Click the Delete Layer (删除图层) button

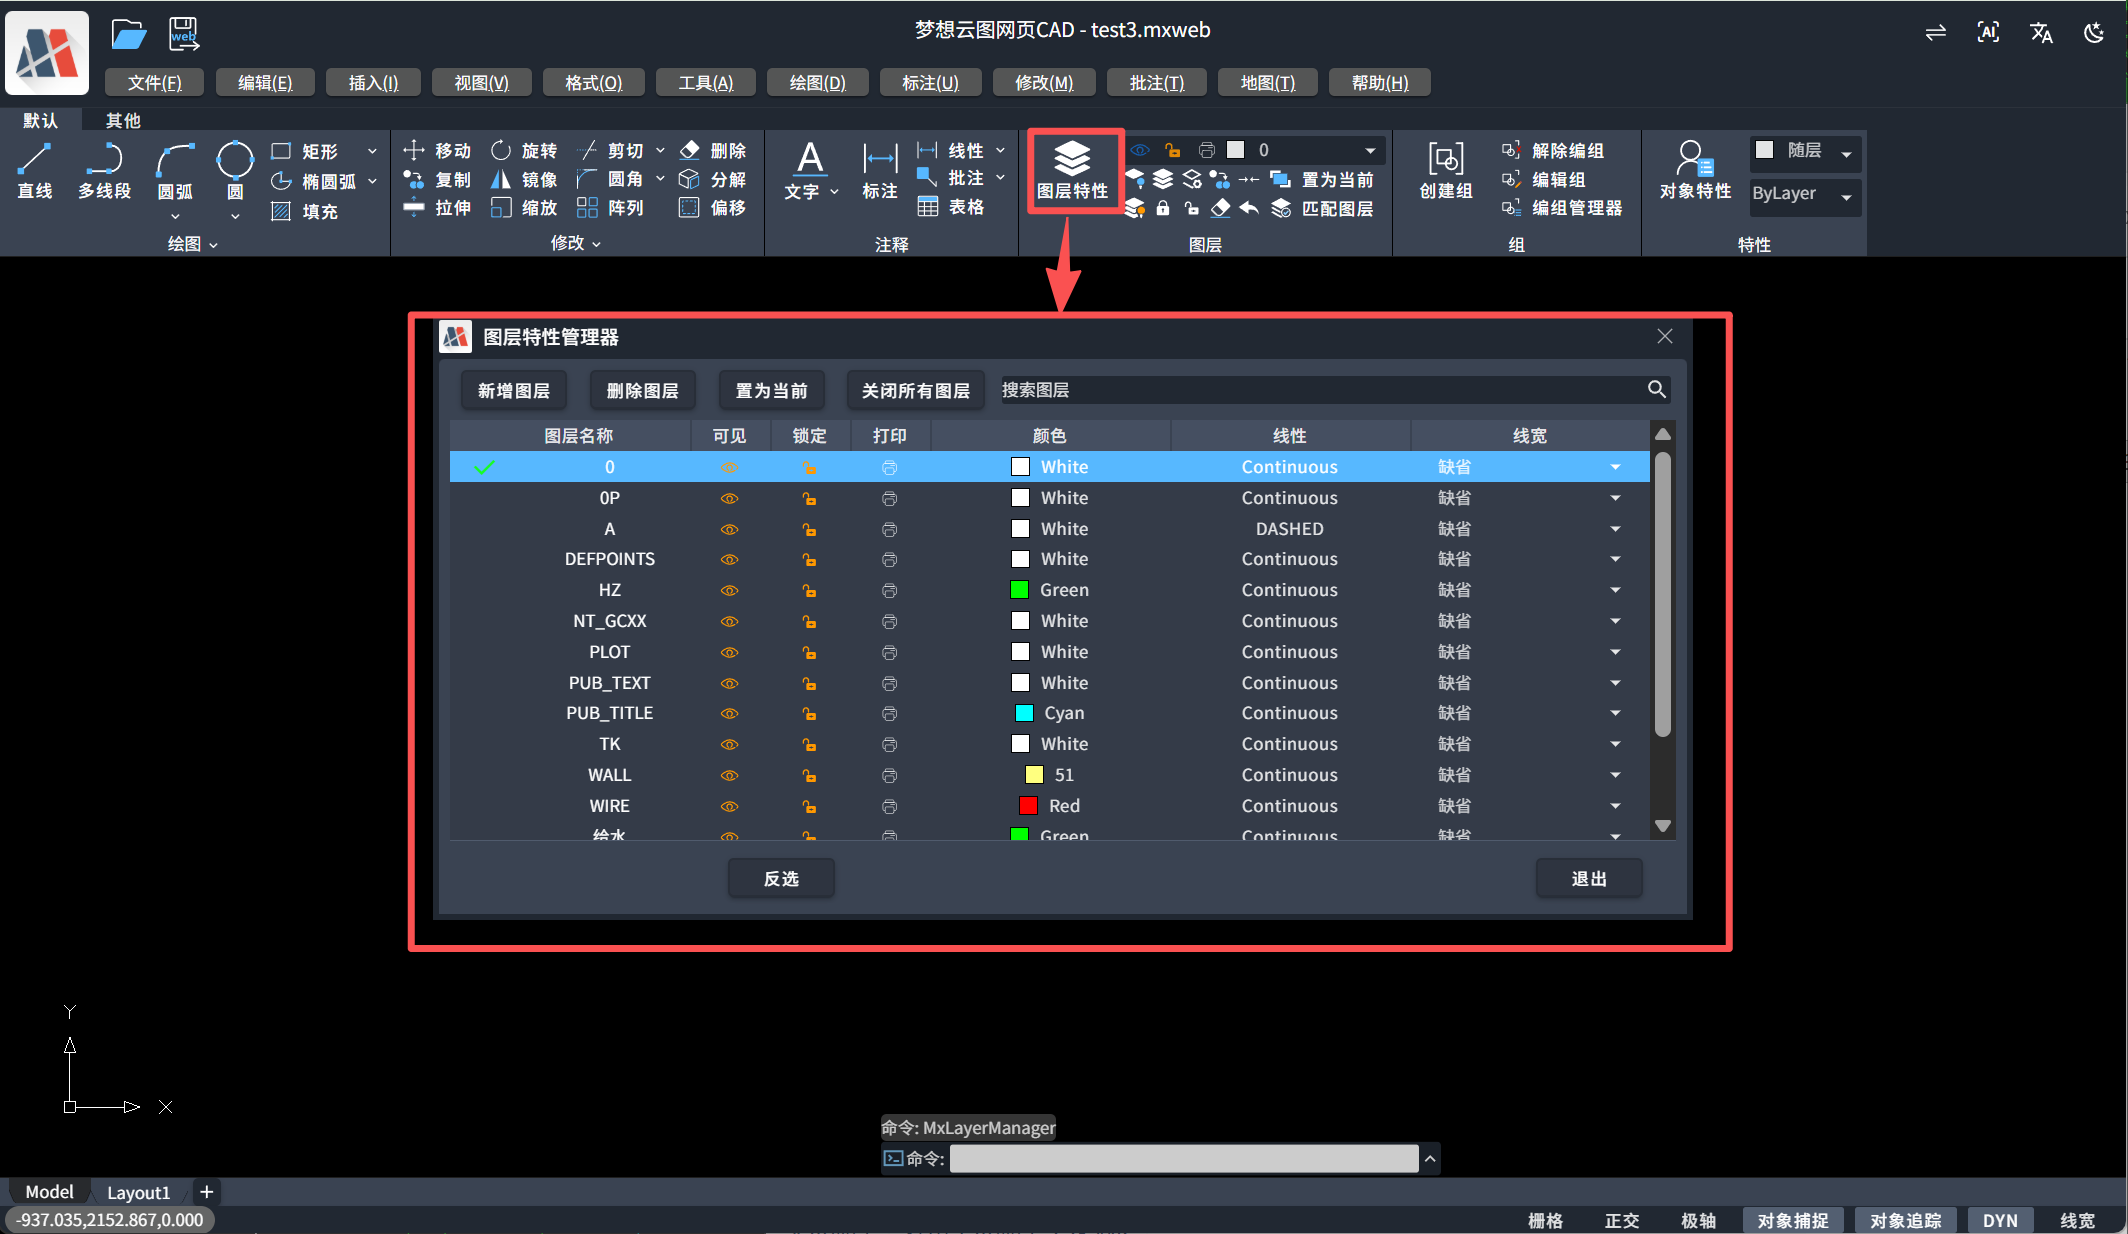coord(643,390)
